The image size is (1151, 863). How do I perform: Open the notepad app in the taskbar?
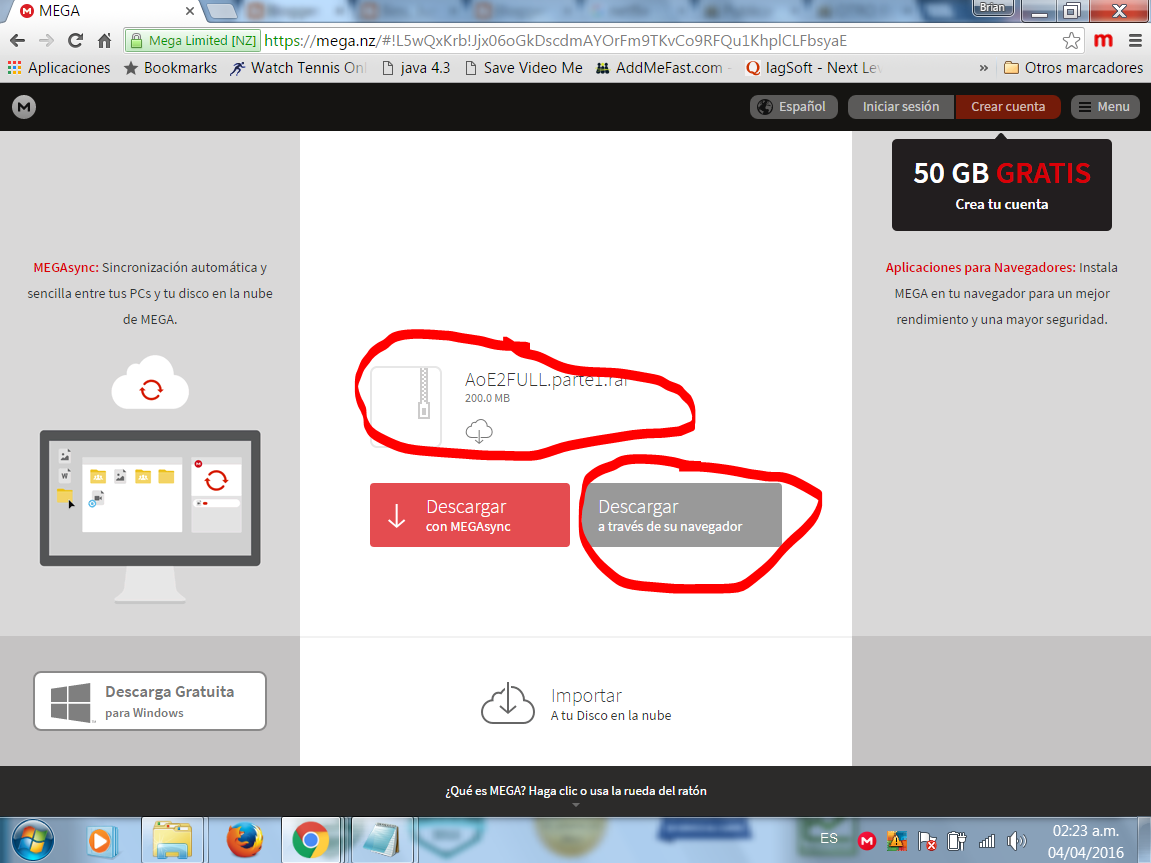[x=382, y=840]
